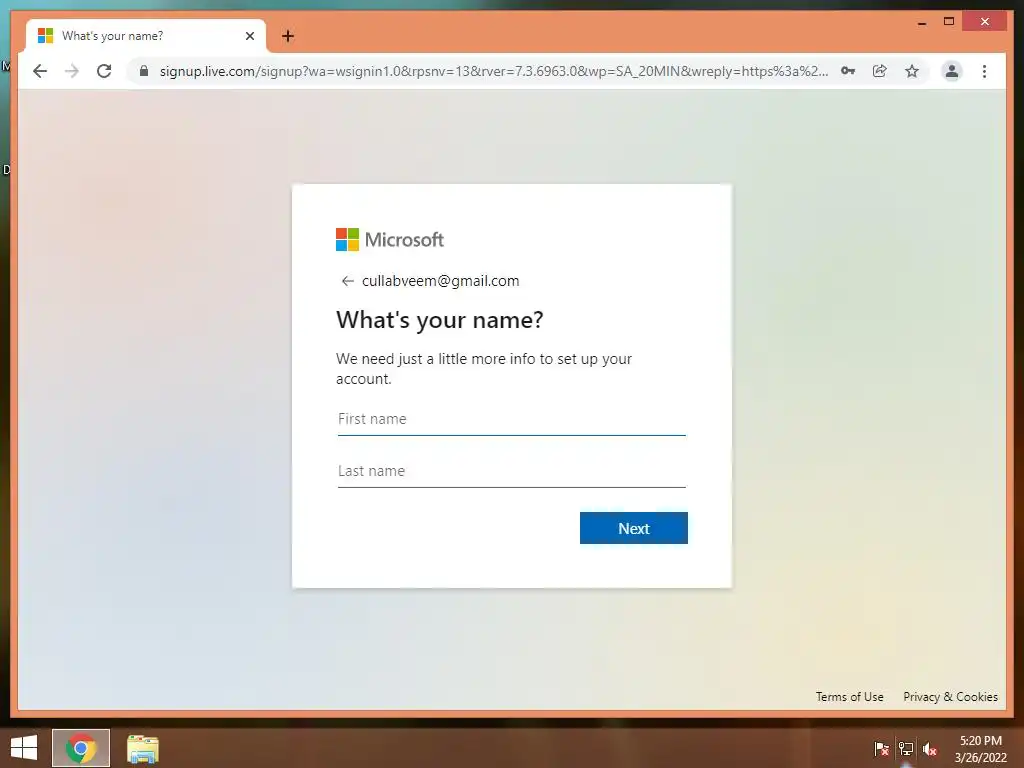Focus the First name field
The height and width of the screenshot is (768, 1024).
(511, 419)
